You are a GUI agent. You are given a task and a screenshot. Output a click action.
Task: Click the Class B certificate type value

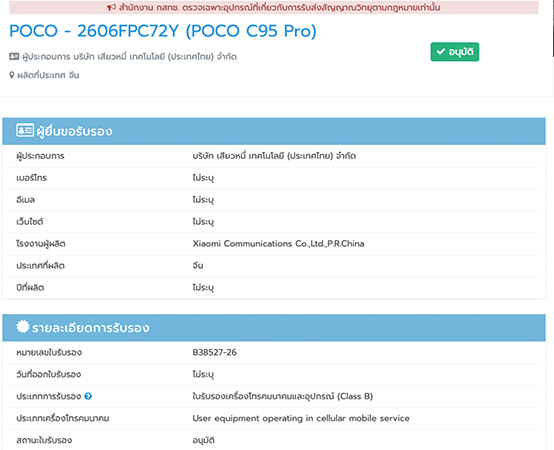(283, 396)
